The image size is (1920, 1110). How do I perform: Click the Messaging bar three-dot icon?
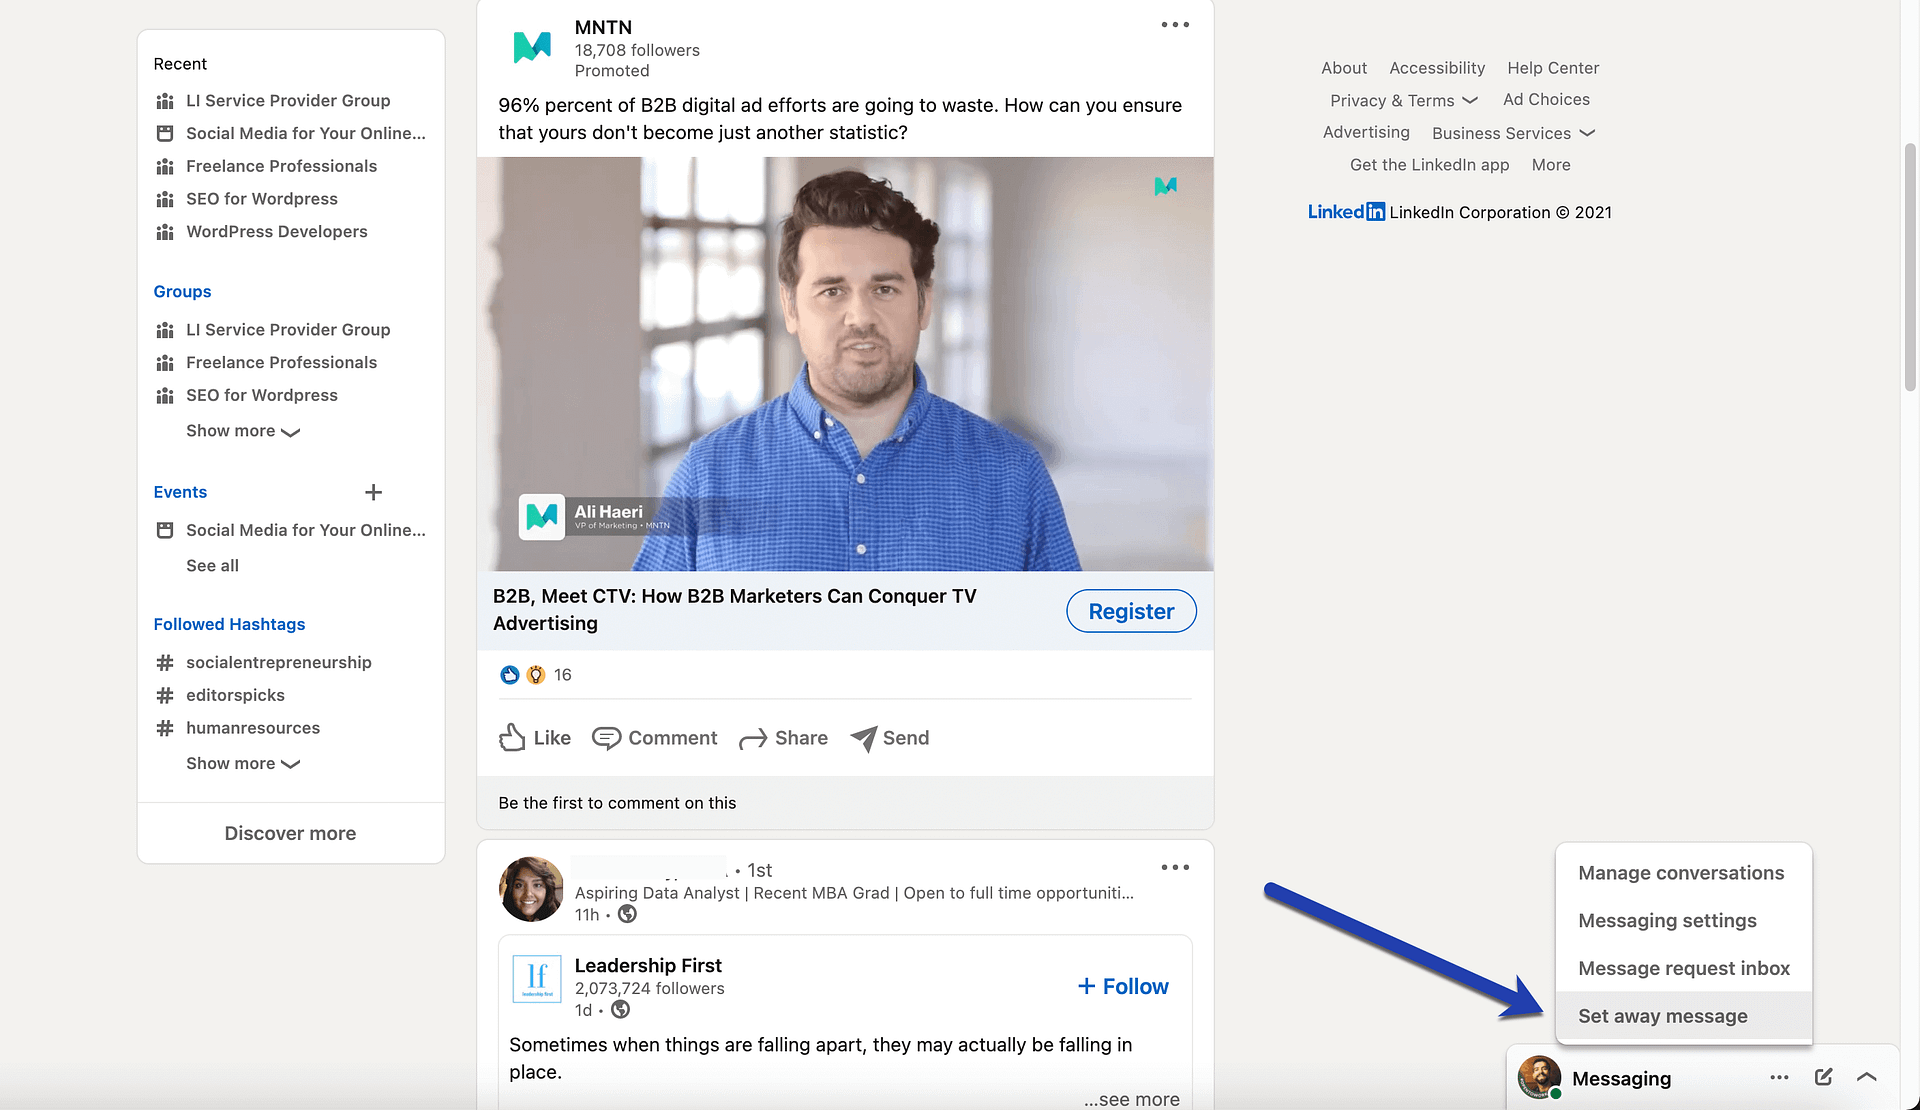(x=1779, y=1077)
